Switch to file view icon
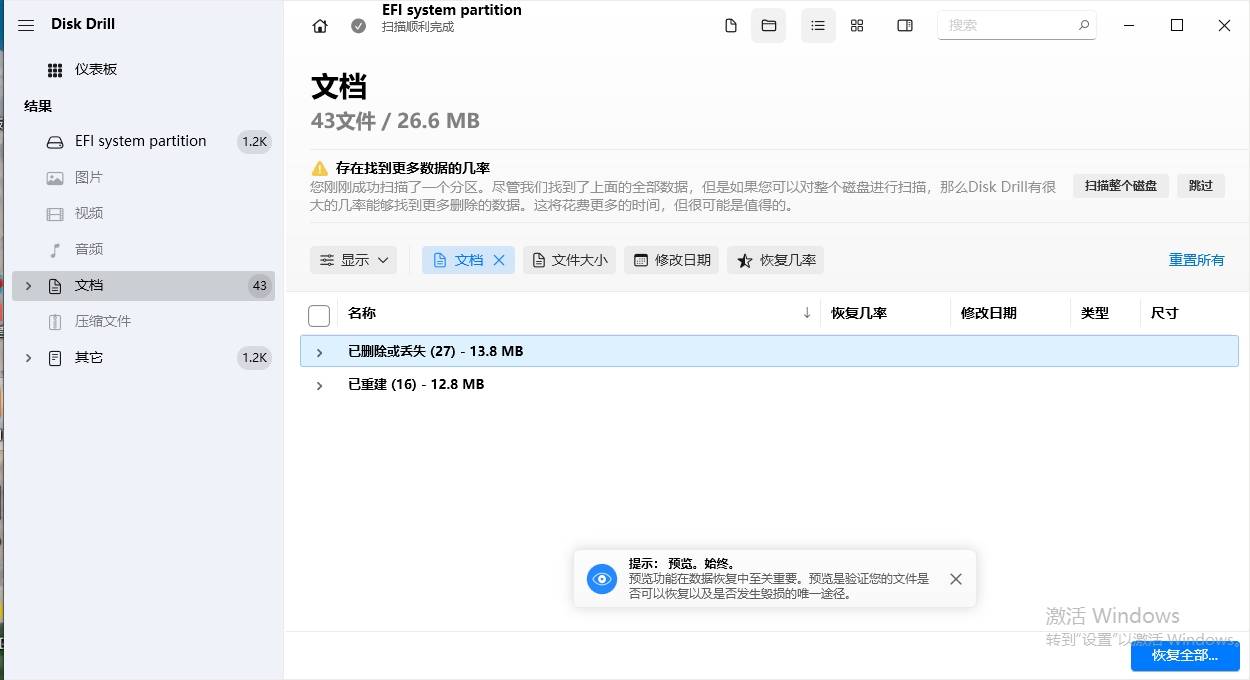The width and height of the screenshot is (1250, 680). (x=731, y=26)
